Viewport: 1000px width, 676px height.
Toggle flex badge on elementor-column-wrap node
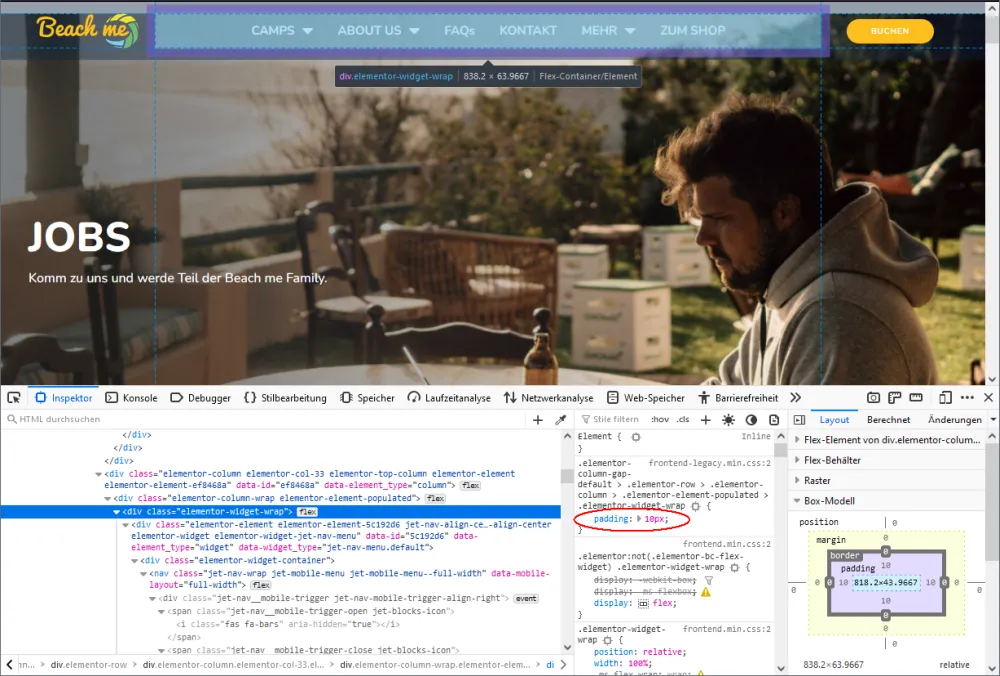coord(436,498)
